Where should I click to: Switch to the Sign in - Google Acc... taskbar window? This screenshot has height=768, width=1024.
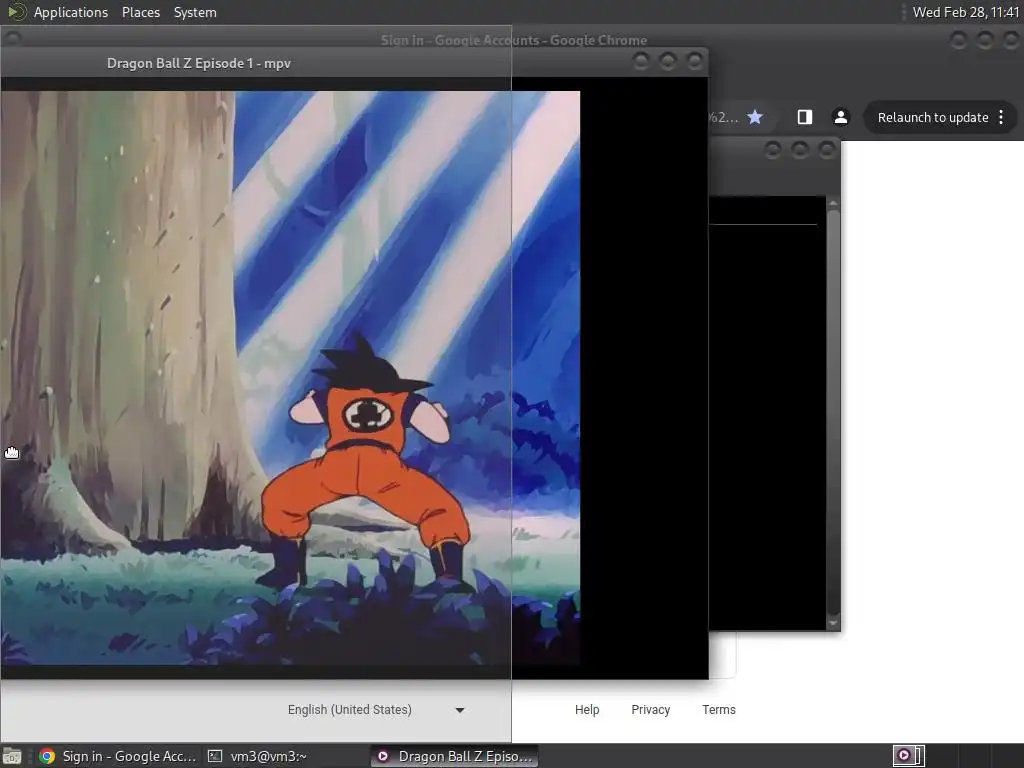(x=118, y=756)
